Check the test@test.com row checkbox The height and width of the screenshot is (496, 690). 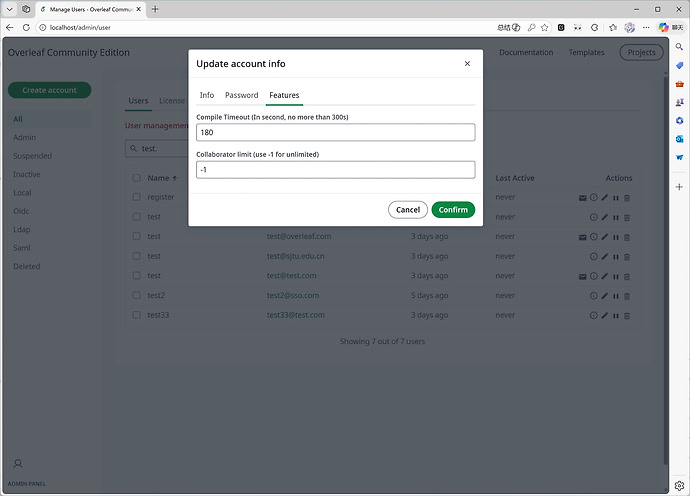click(x=136, y=276)
